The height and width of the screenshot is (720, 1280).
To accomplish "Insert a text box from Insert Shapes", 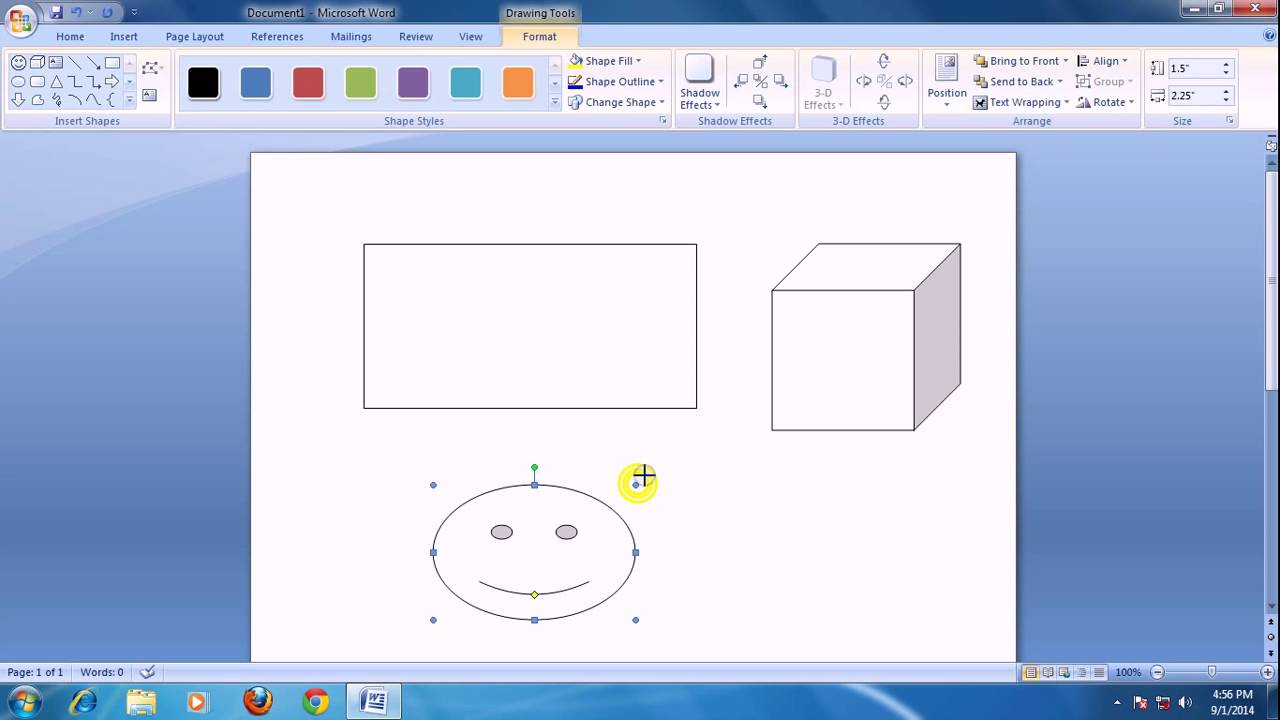I will (x=149, y=95).
